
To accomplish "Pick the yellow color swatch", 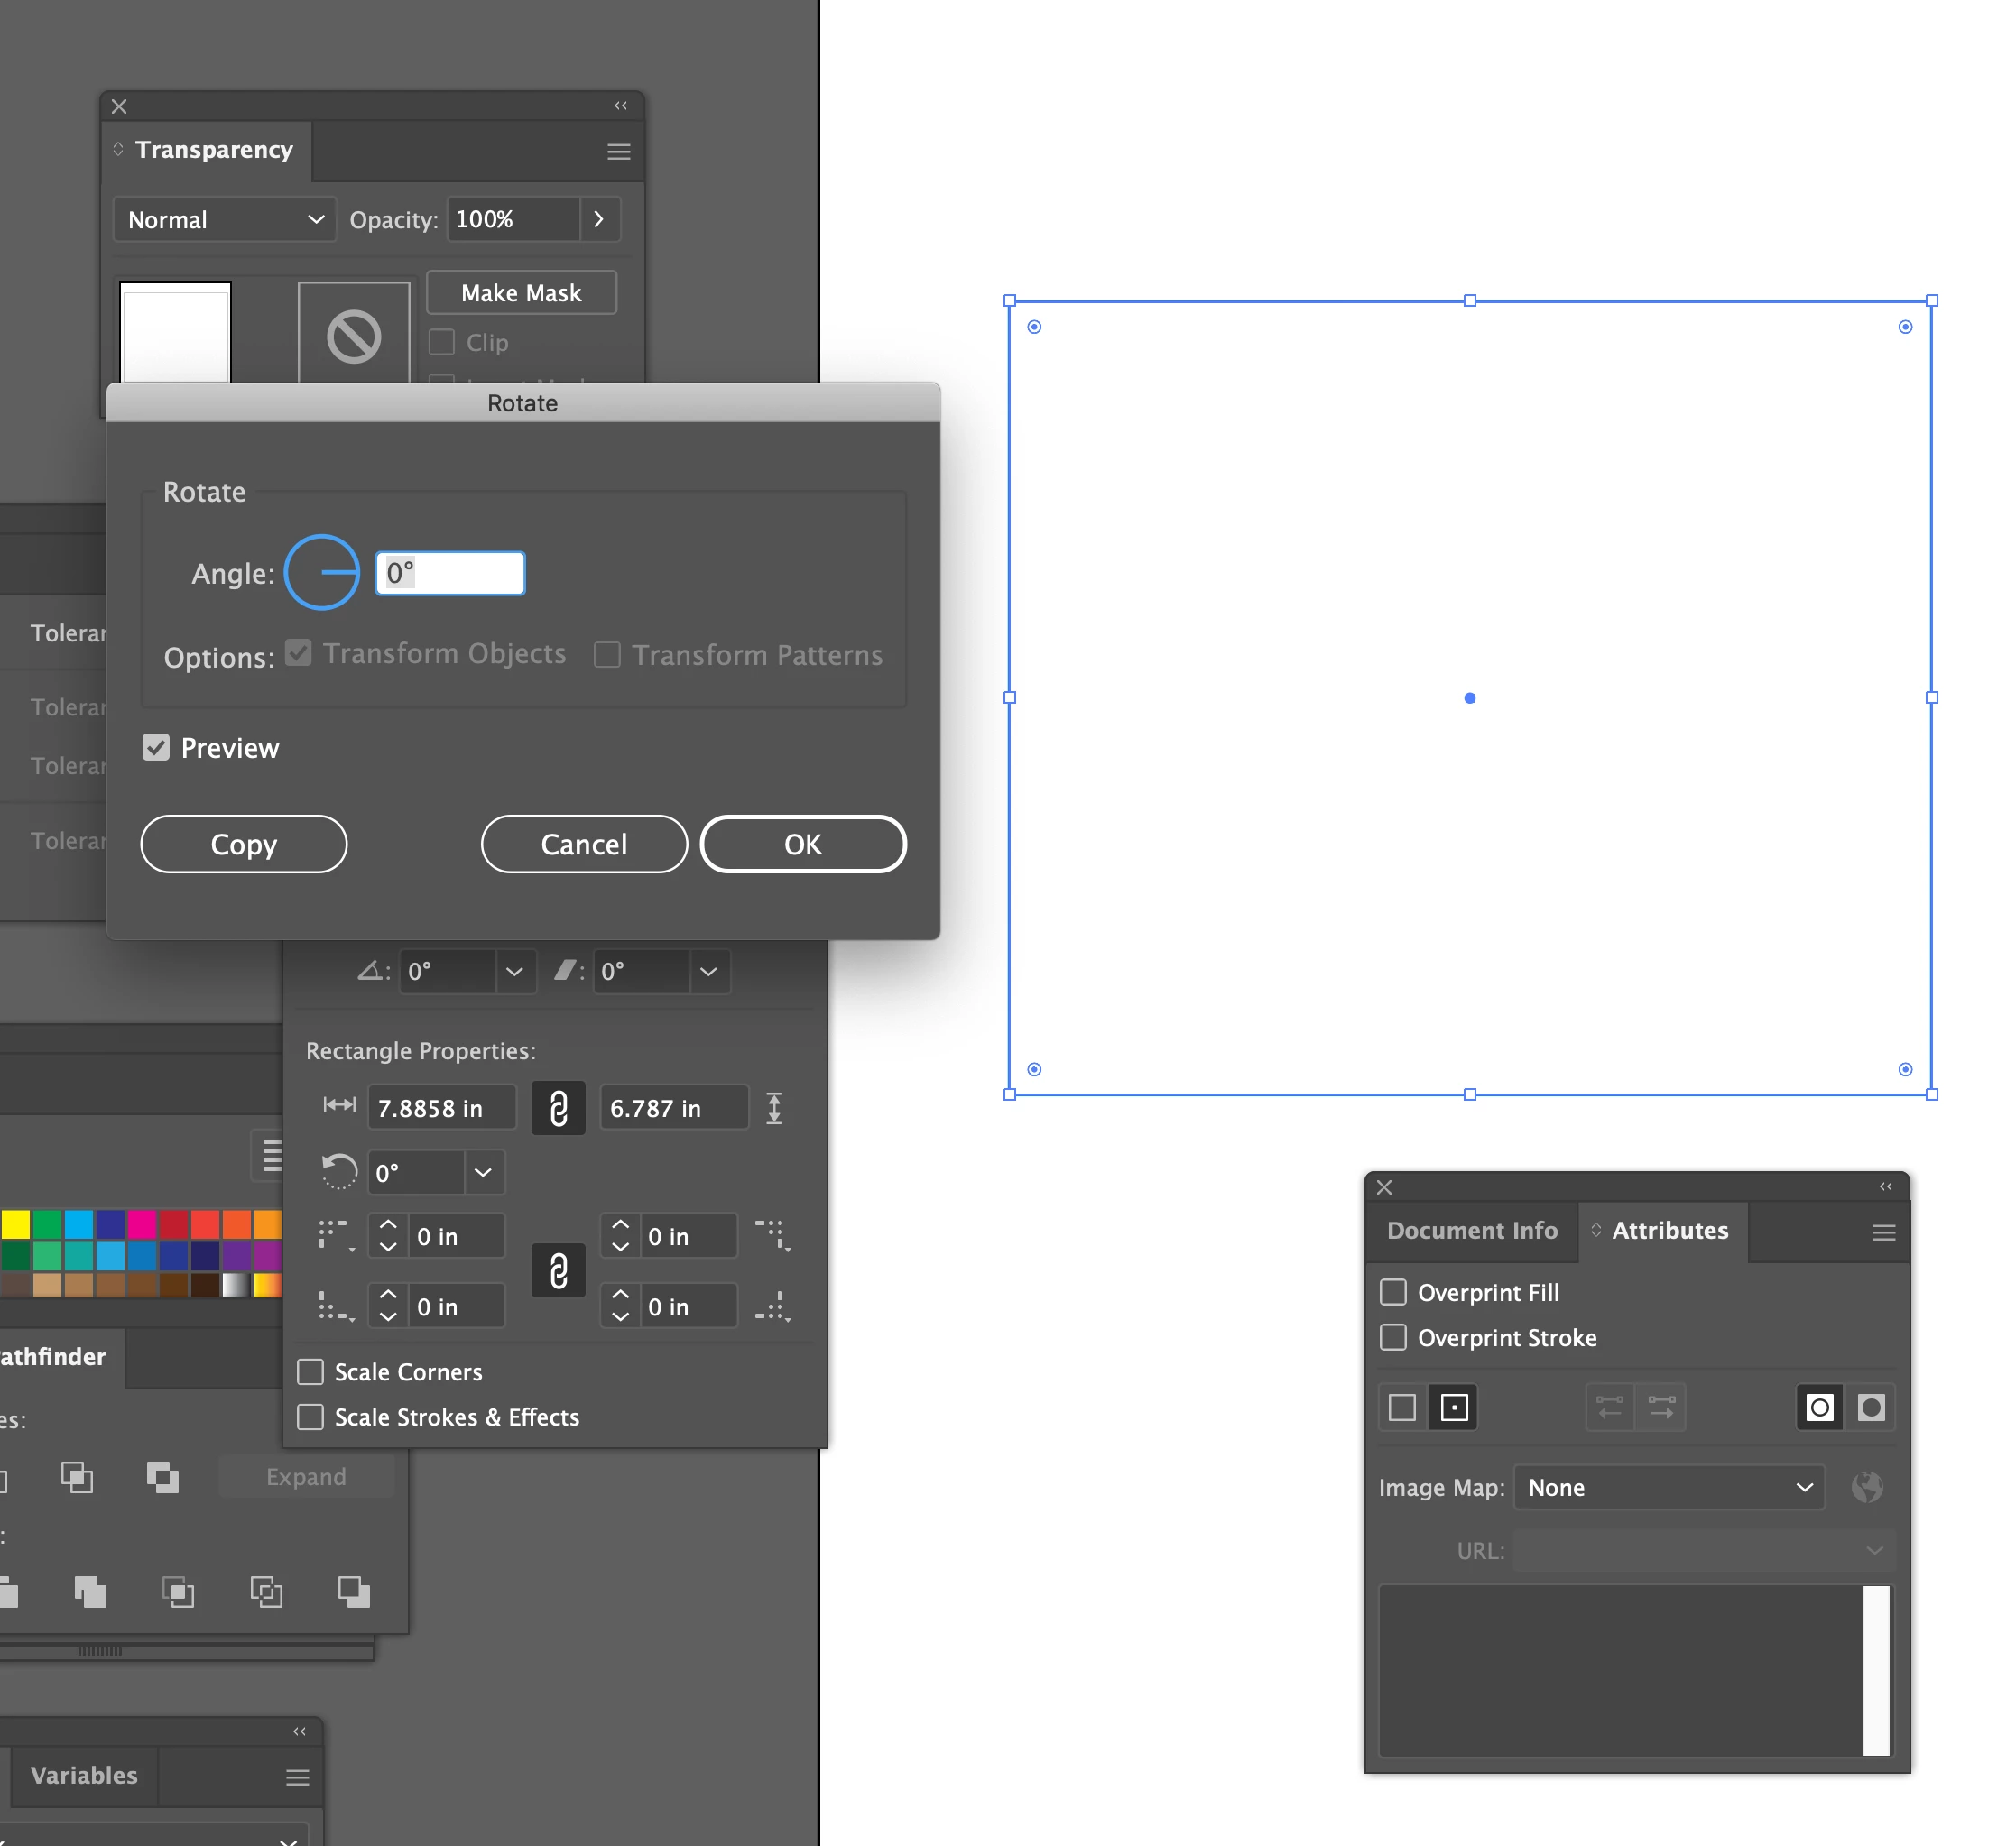I will coord(16,1224).
